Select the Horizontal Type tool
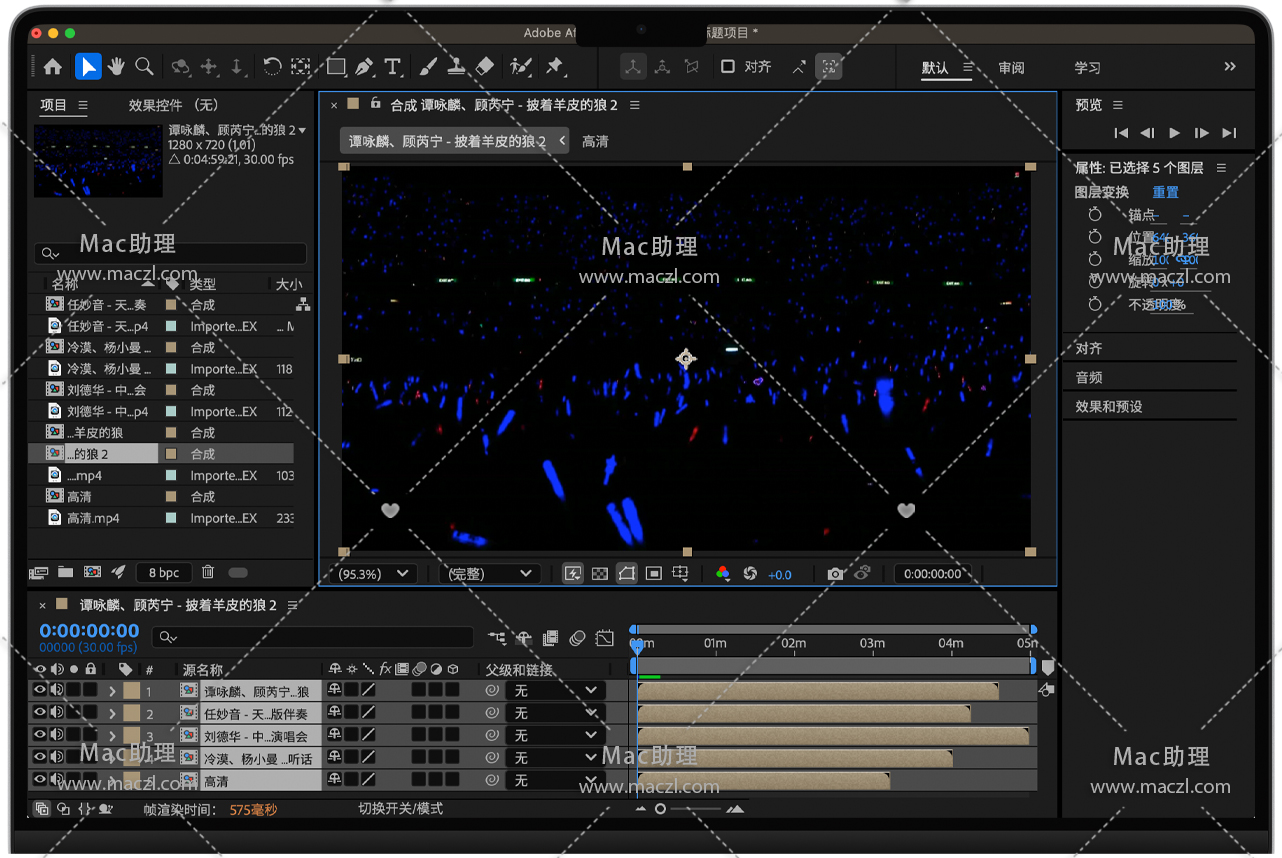This screenshot has width=1282, height=858. (393, 67)
